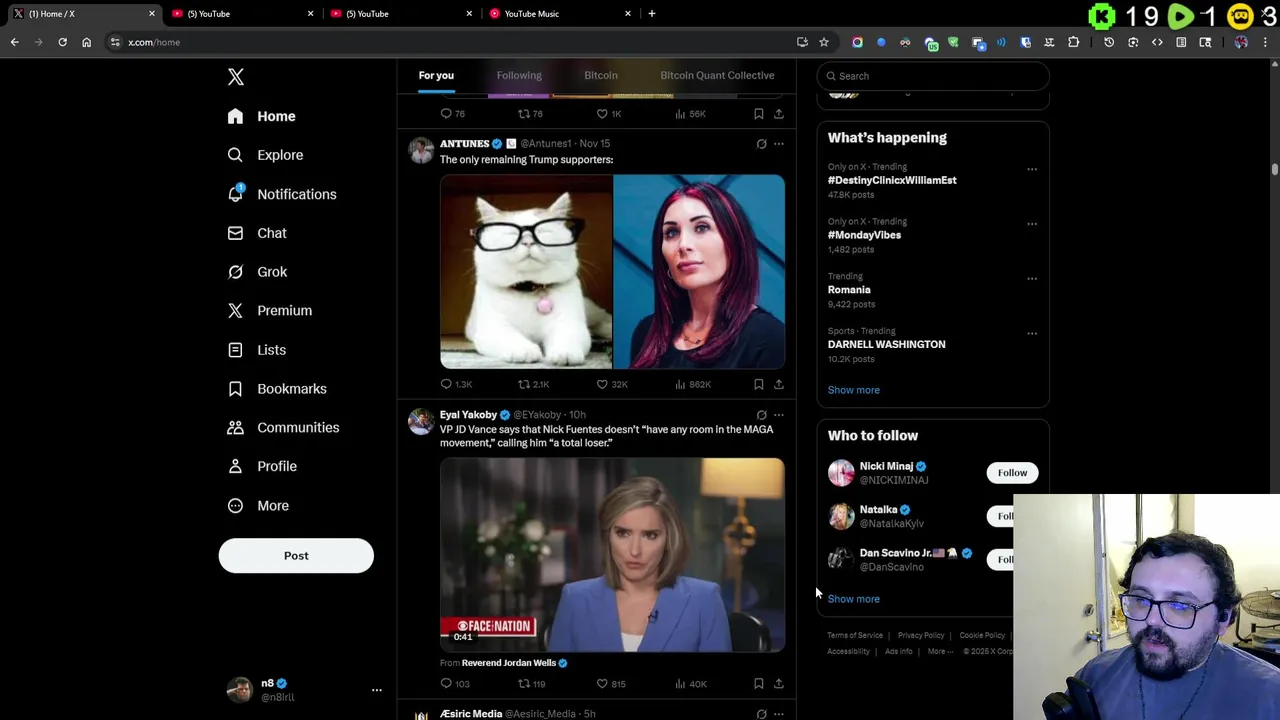Follow Nicki Minaj
This screenshot has width=1280, height=720.
coord(1012,473)
